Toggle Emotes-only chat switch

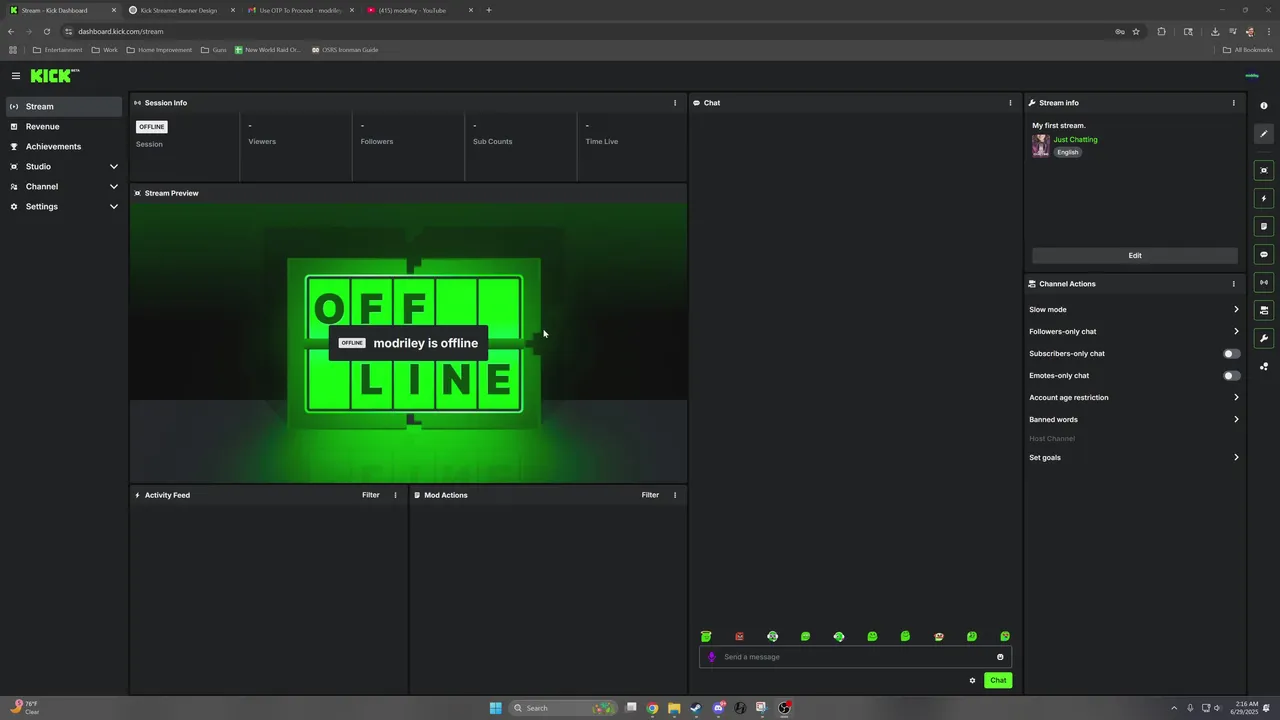coord(1232,376)
